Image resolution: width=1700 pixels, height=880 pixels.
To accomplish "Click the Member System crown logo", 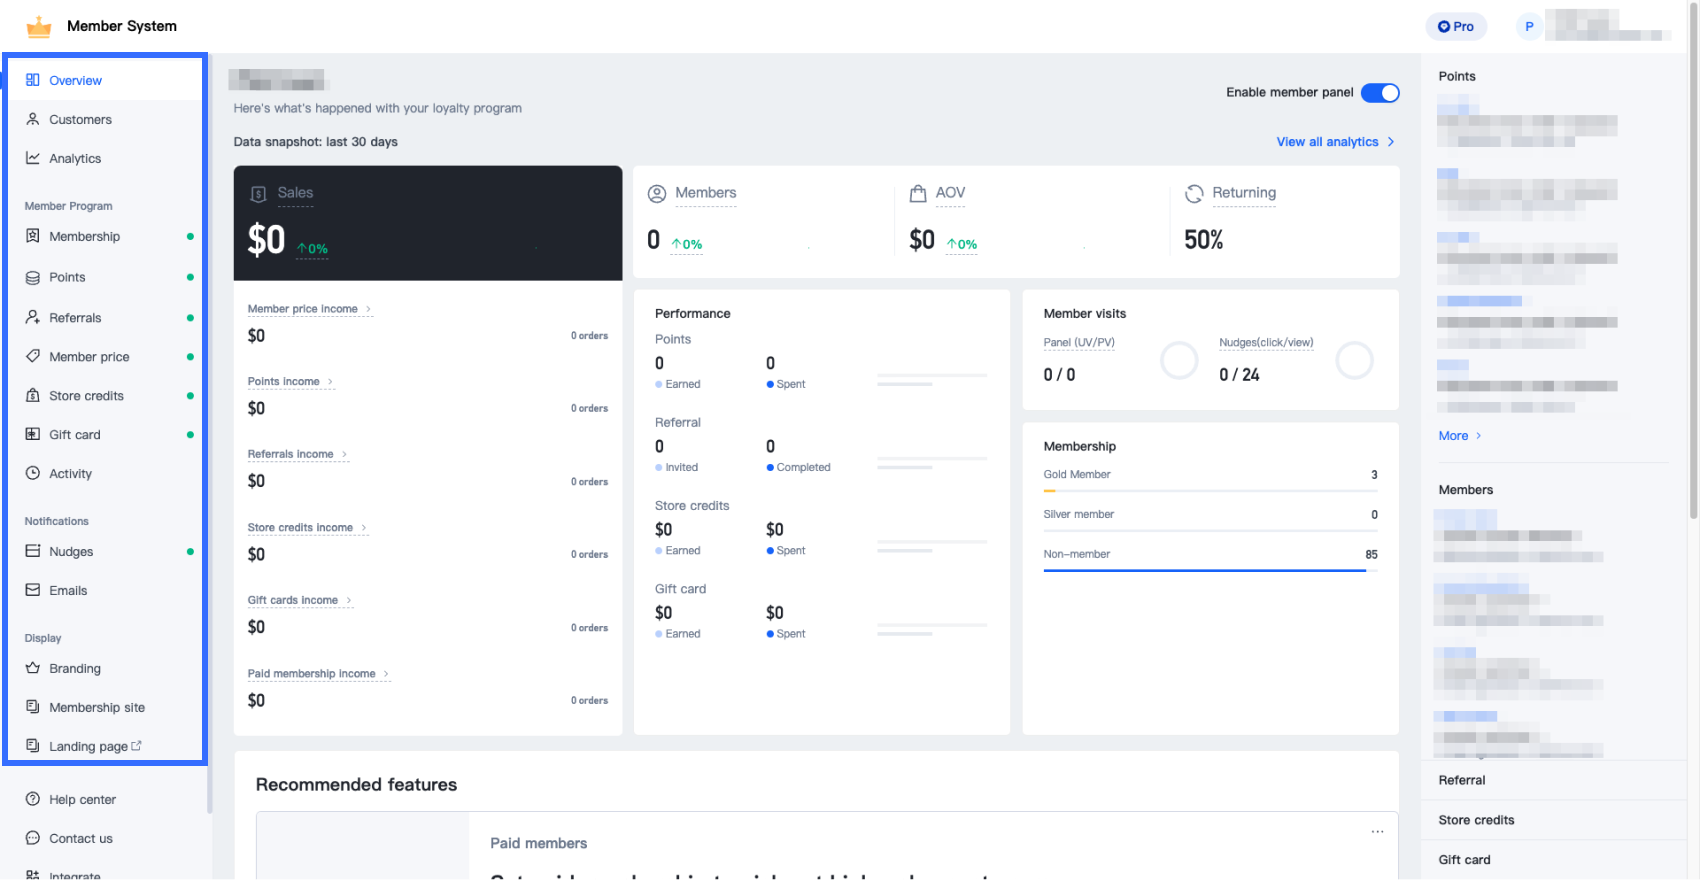I will 39,27.
